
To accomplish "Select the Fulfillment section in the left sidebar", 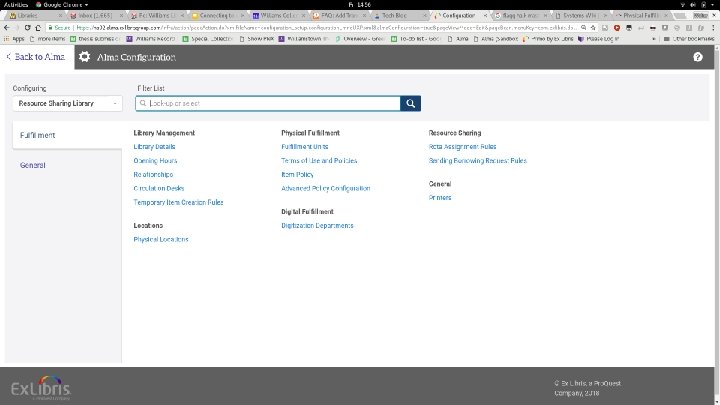I will click(x=67, y=135).
